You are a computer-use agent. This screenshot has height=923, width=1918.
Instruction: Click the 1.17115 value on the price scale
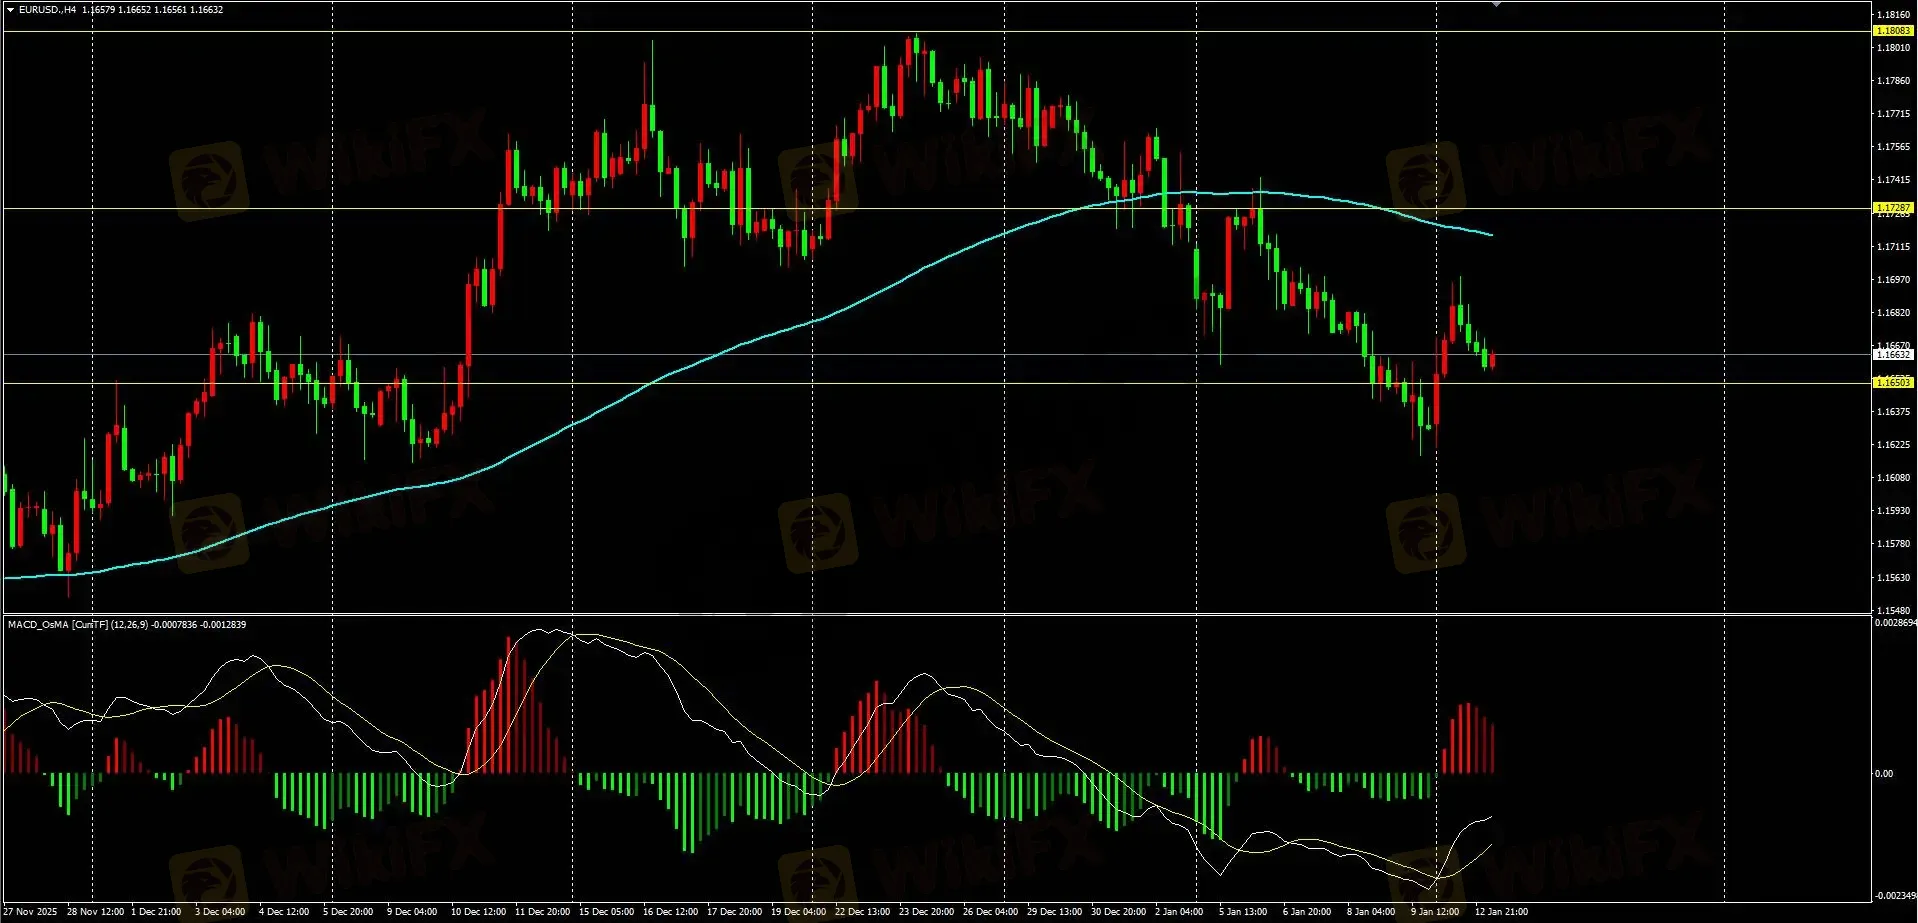pyautogui.click(x=1894, y=247)
